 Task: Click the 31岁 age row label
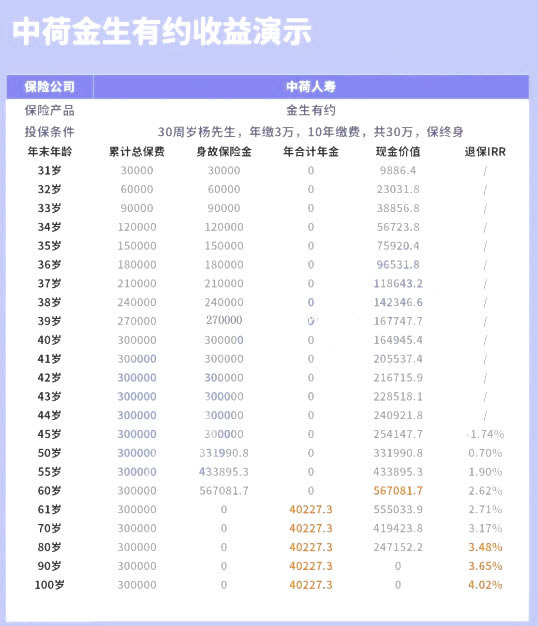tap(49, 170)
